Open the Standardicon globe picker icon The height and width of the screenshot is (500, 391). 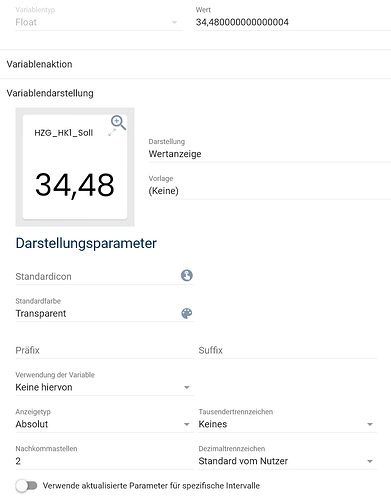tap(187, 276)
